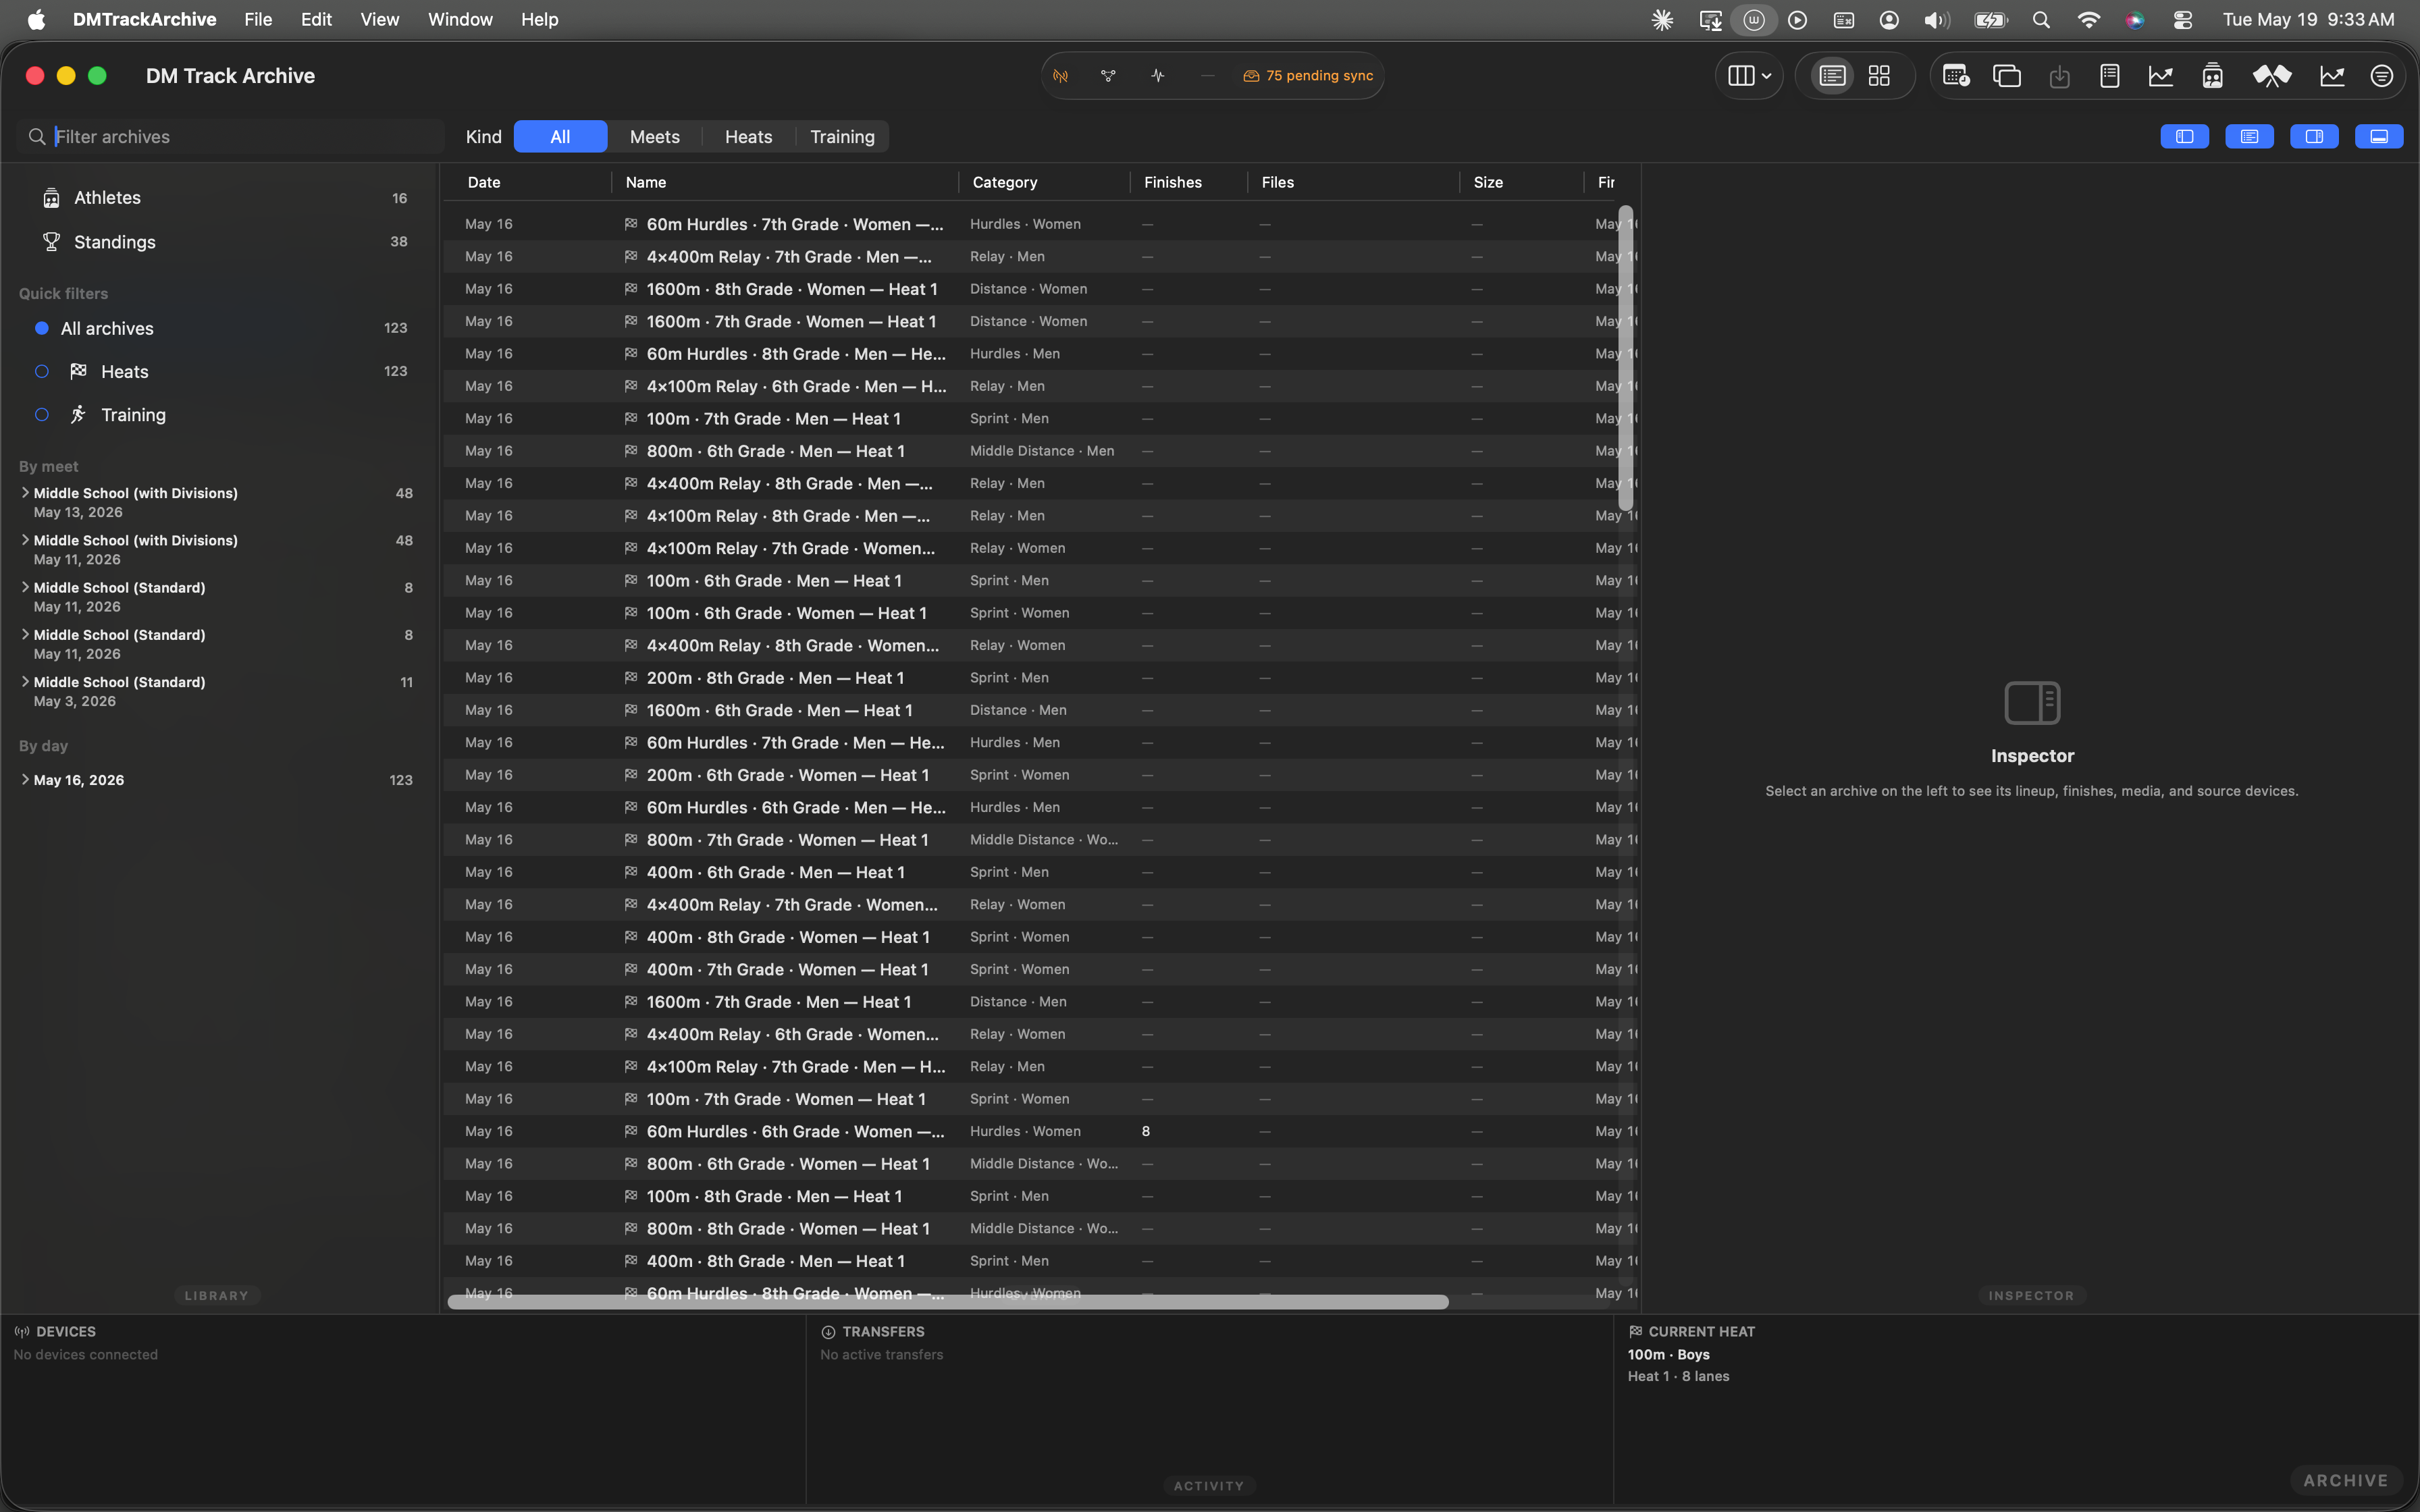Image resolution: width=2420 pixels, height=1512 pixels.
Task: Click the first trend chart toolbar icon
Action: coord(2161,76)
